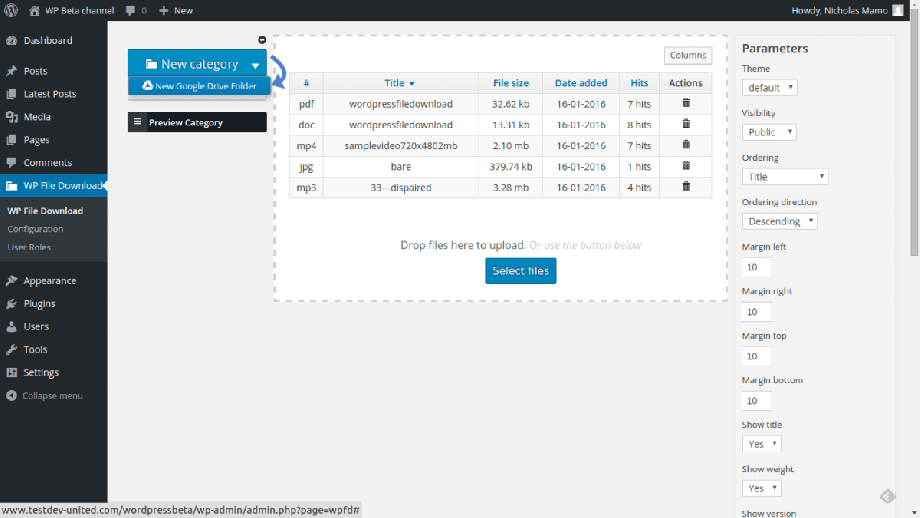Click the Select files button
This screenshot has width=920, height=518.
[520, 270]
